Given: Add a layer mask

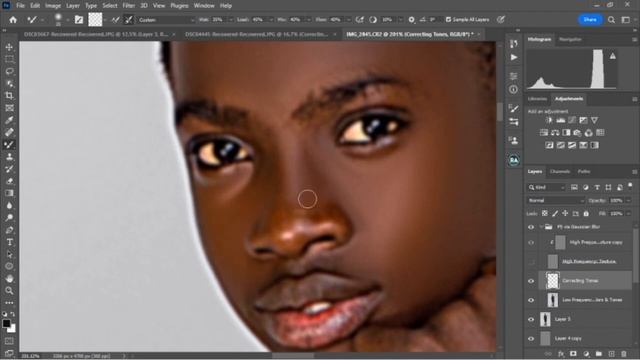Looking at the screenshot, I should click(x=573, y=354).
